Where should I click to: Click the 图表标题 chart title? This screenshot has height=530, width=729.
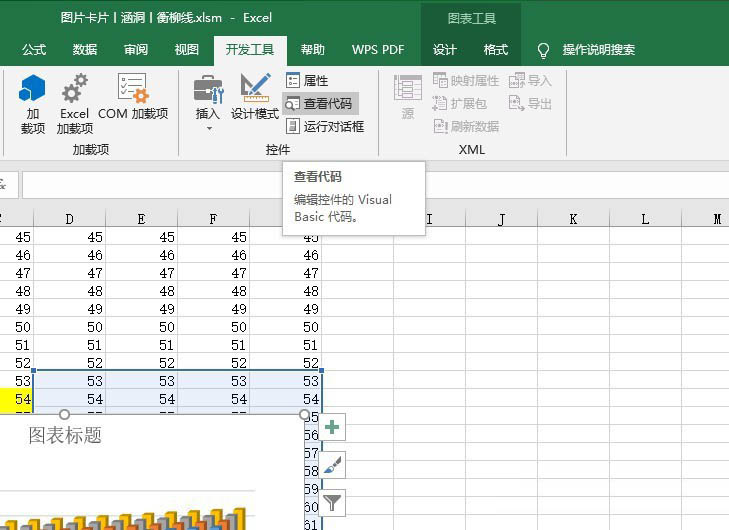point(65,436)
